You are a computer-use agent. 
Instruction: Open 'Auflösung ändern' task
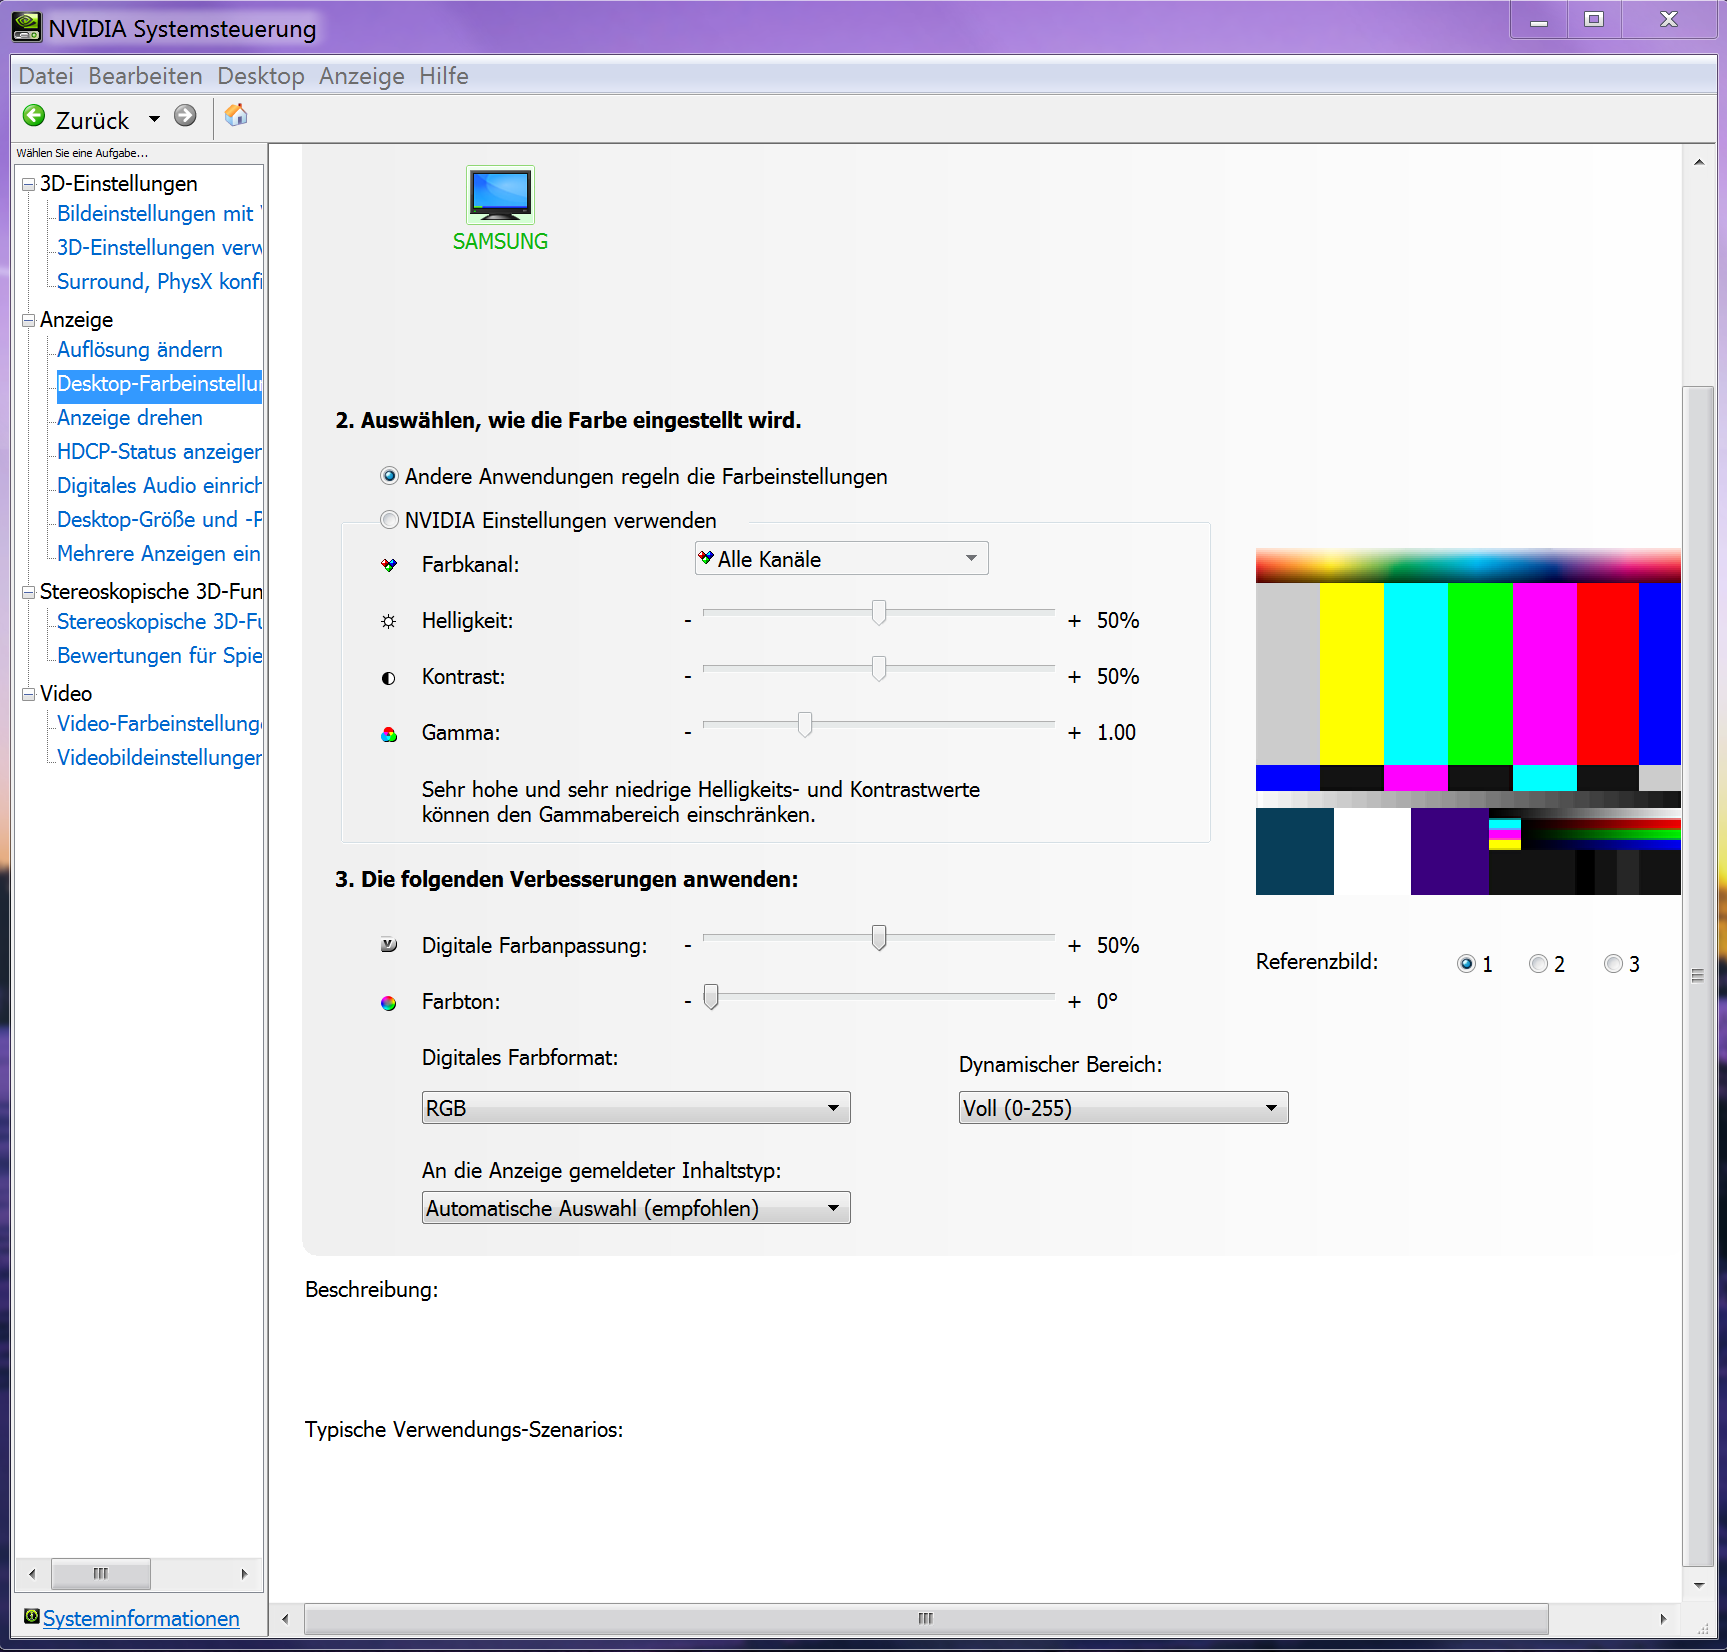[x=140, y=350]
